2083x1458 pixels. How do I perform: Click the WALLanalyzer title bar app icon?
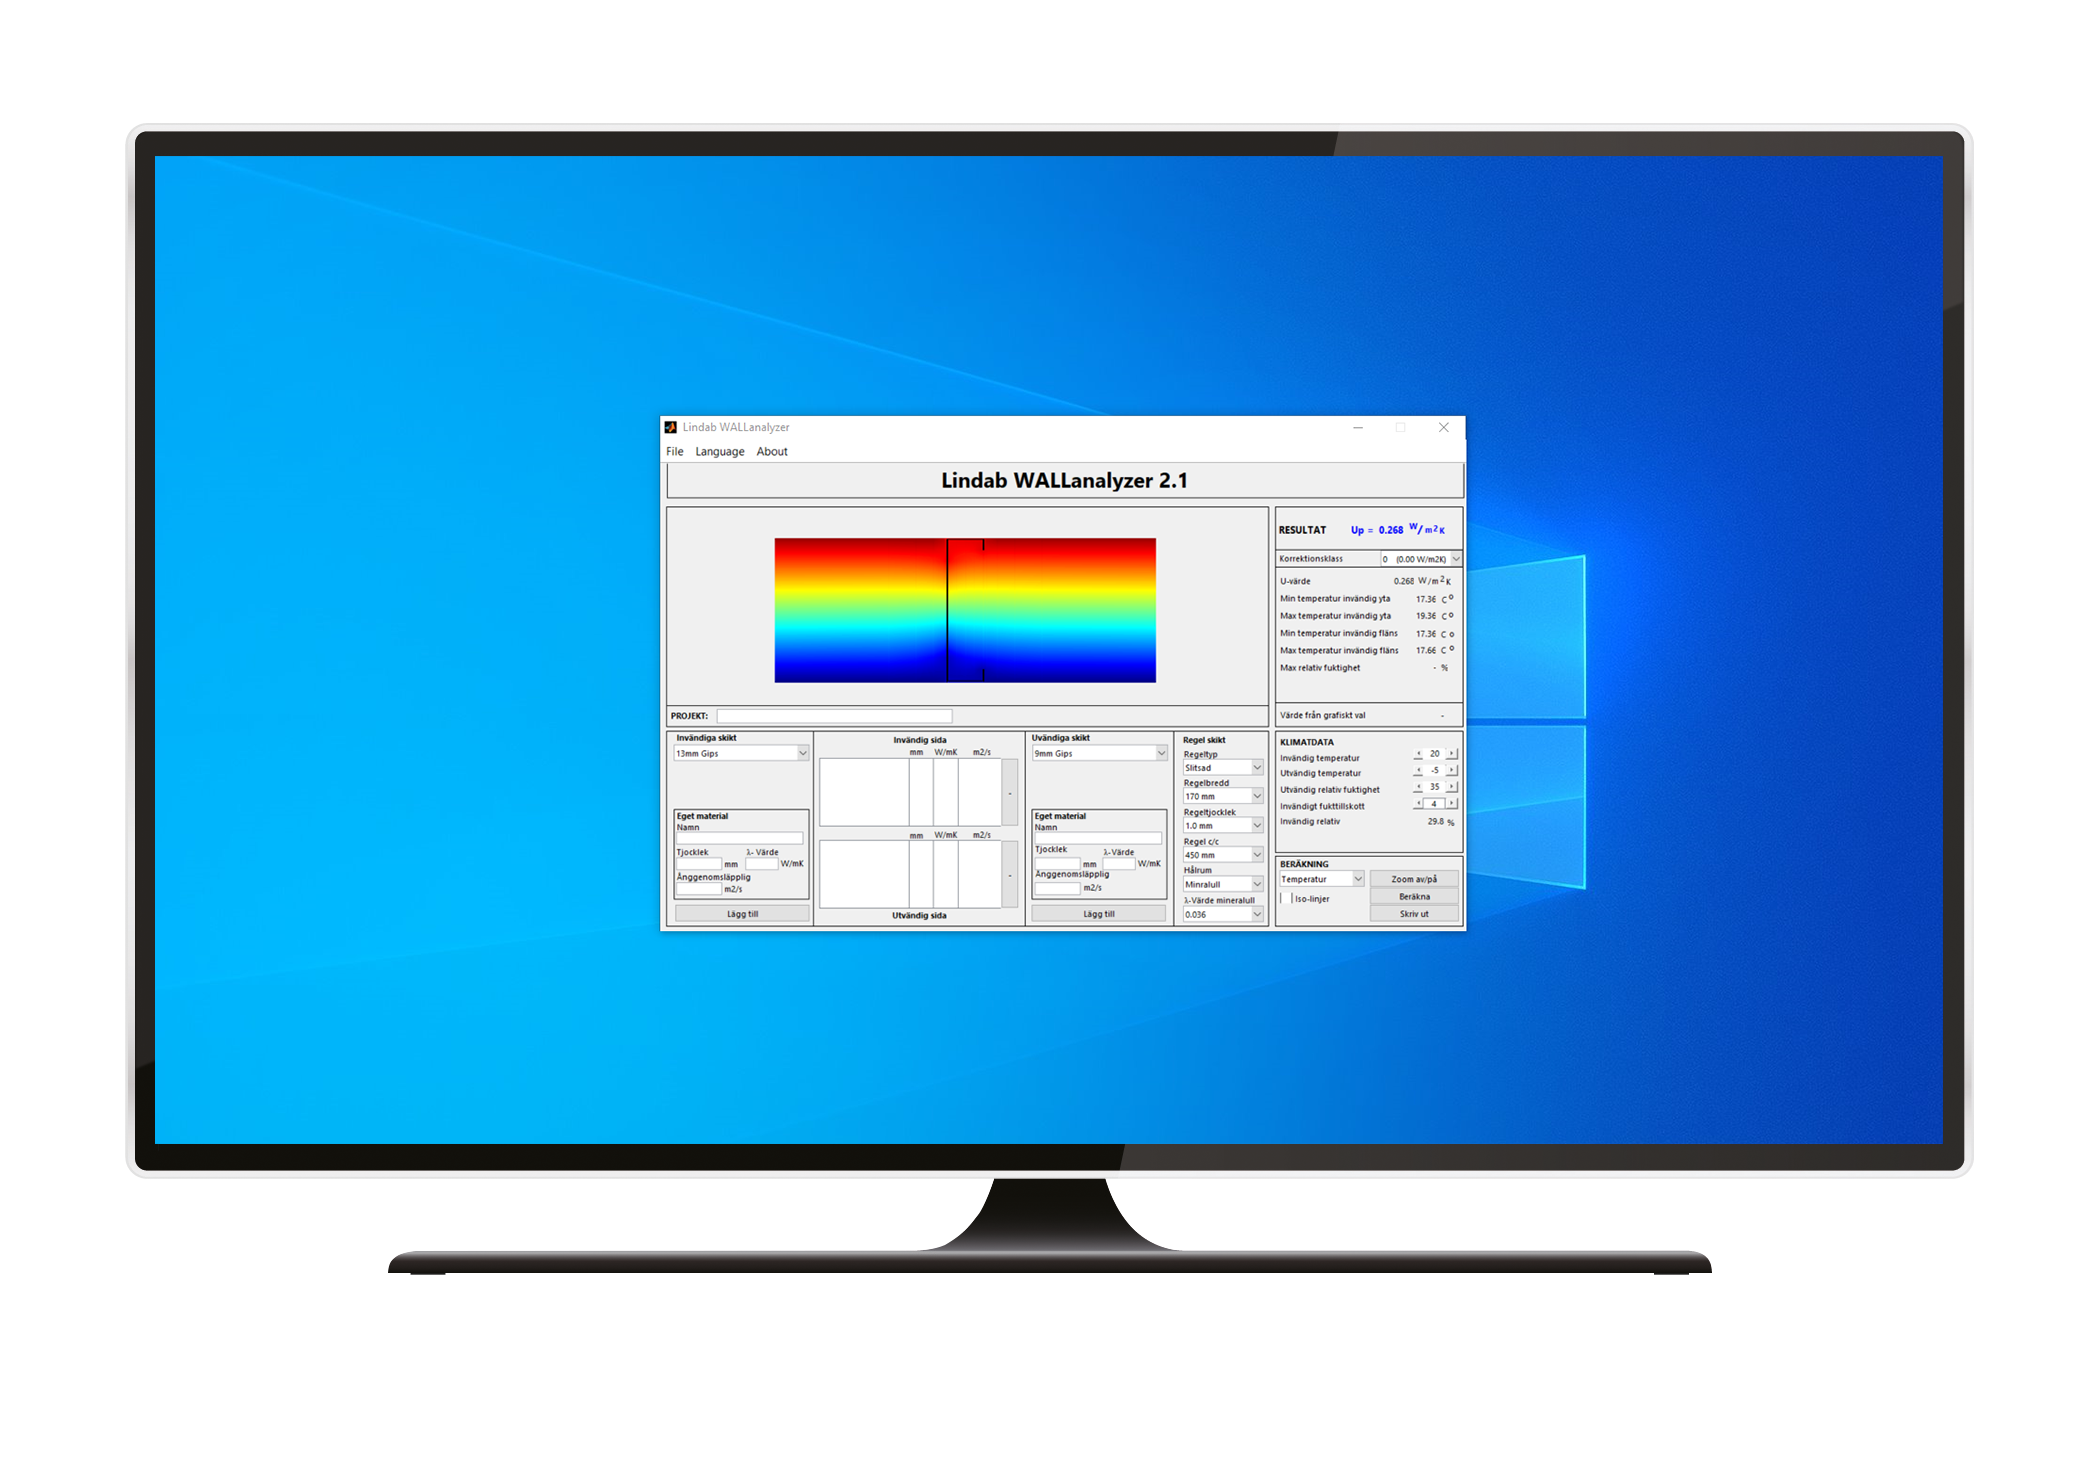(x=671, y=427)
